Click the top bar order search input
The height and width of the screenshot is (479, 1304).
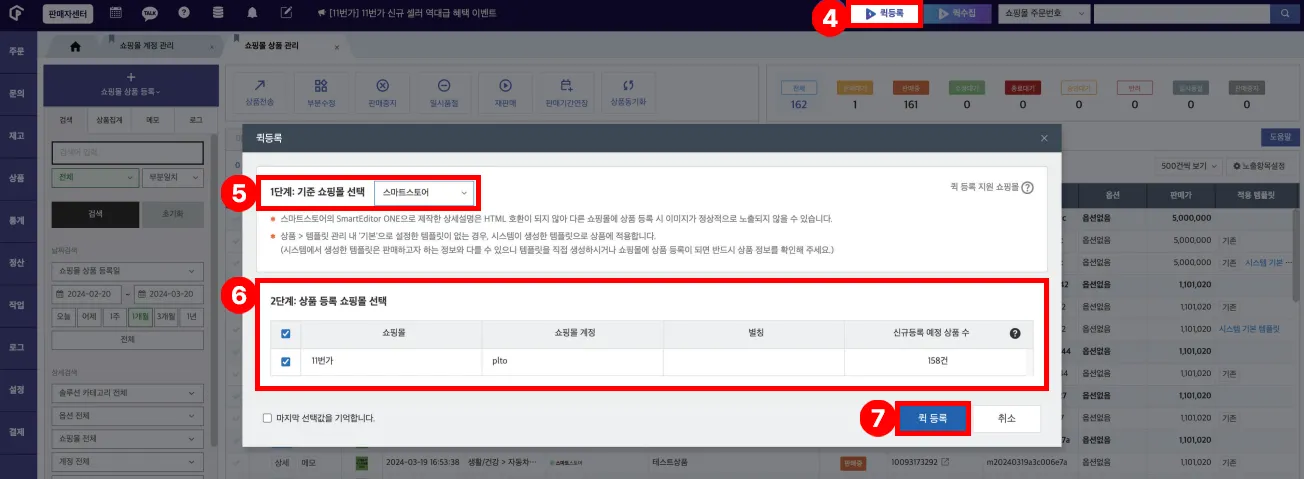pyautogui.click(x=1182, y=13)
